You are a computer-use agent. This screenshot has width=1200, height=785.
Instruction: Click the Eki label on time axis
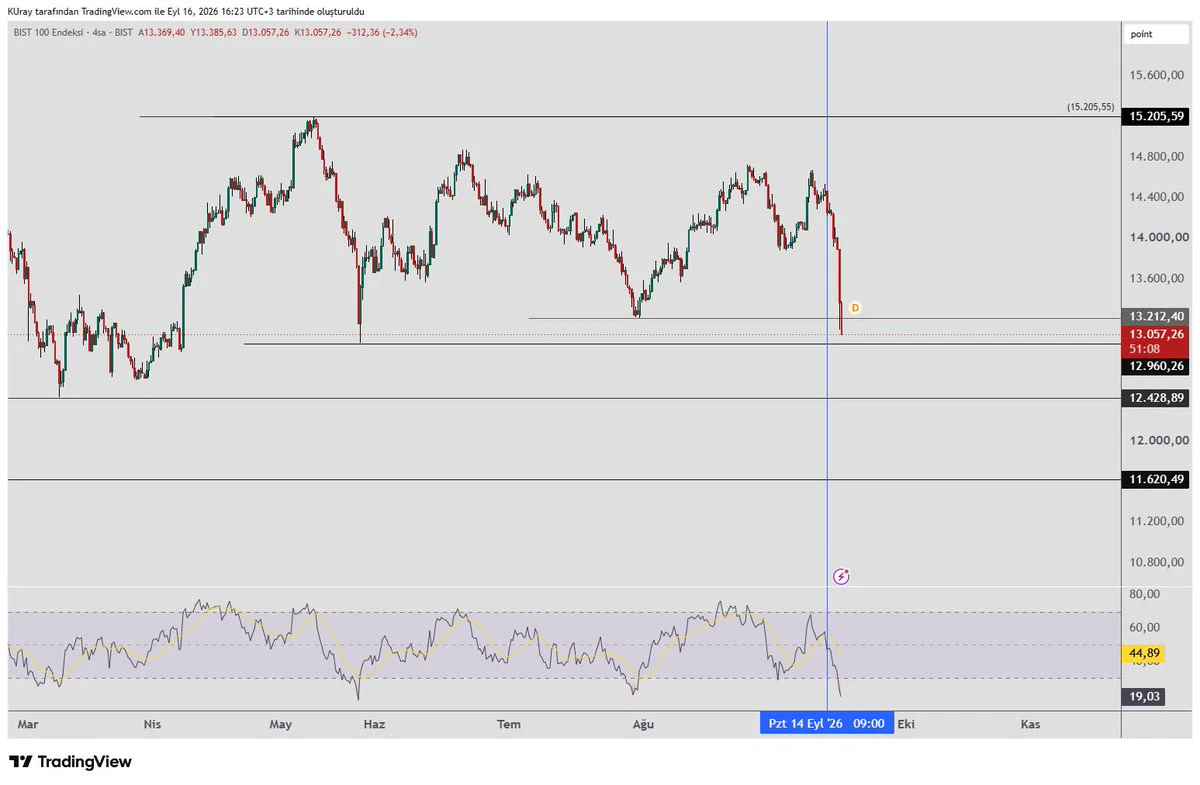pyautogui.click(x=906, y=724)
